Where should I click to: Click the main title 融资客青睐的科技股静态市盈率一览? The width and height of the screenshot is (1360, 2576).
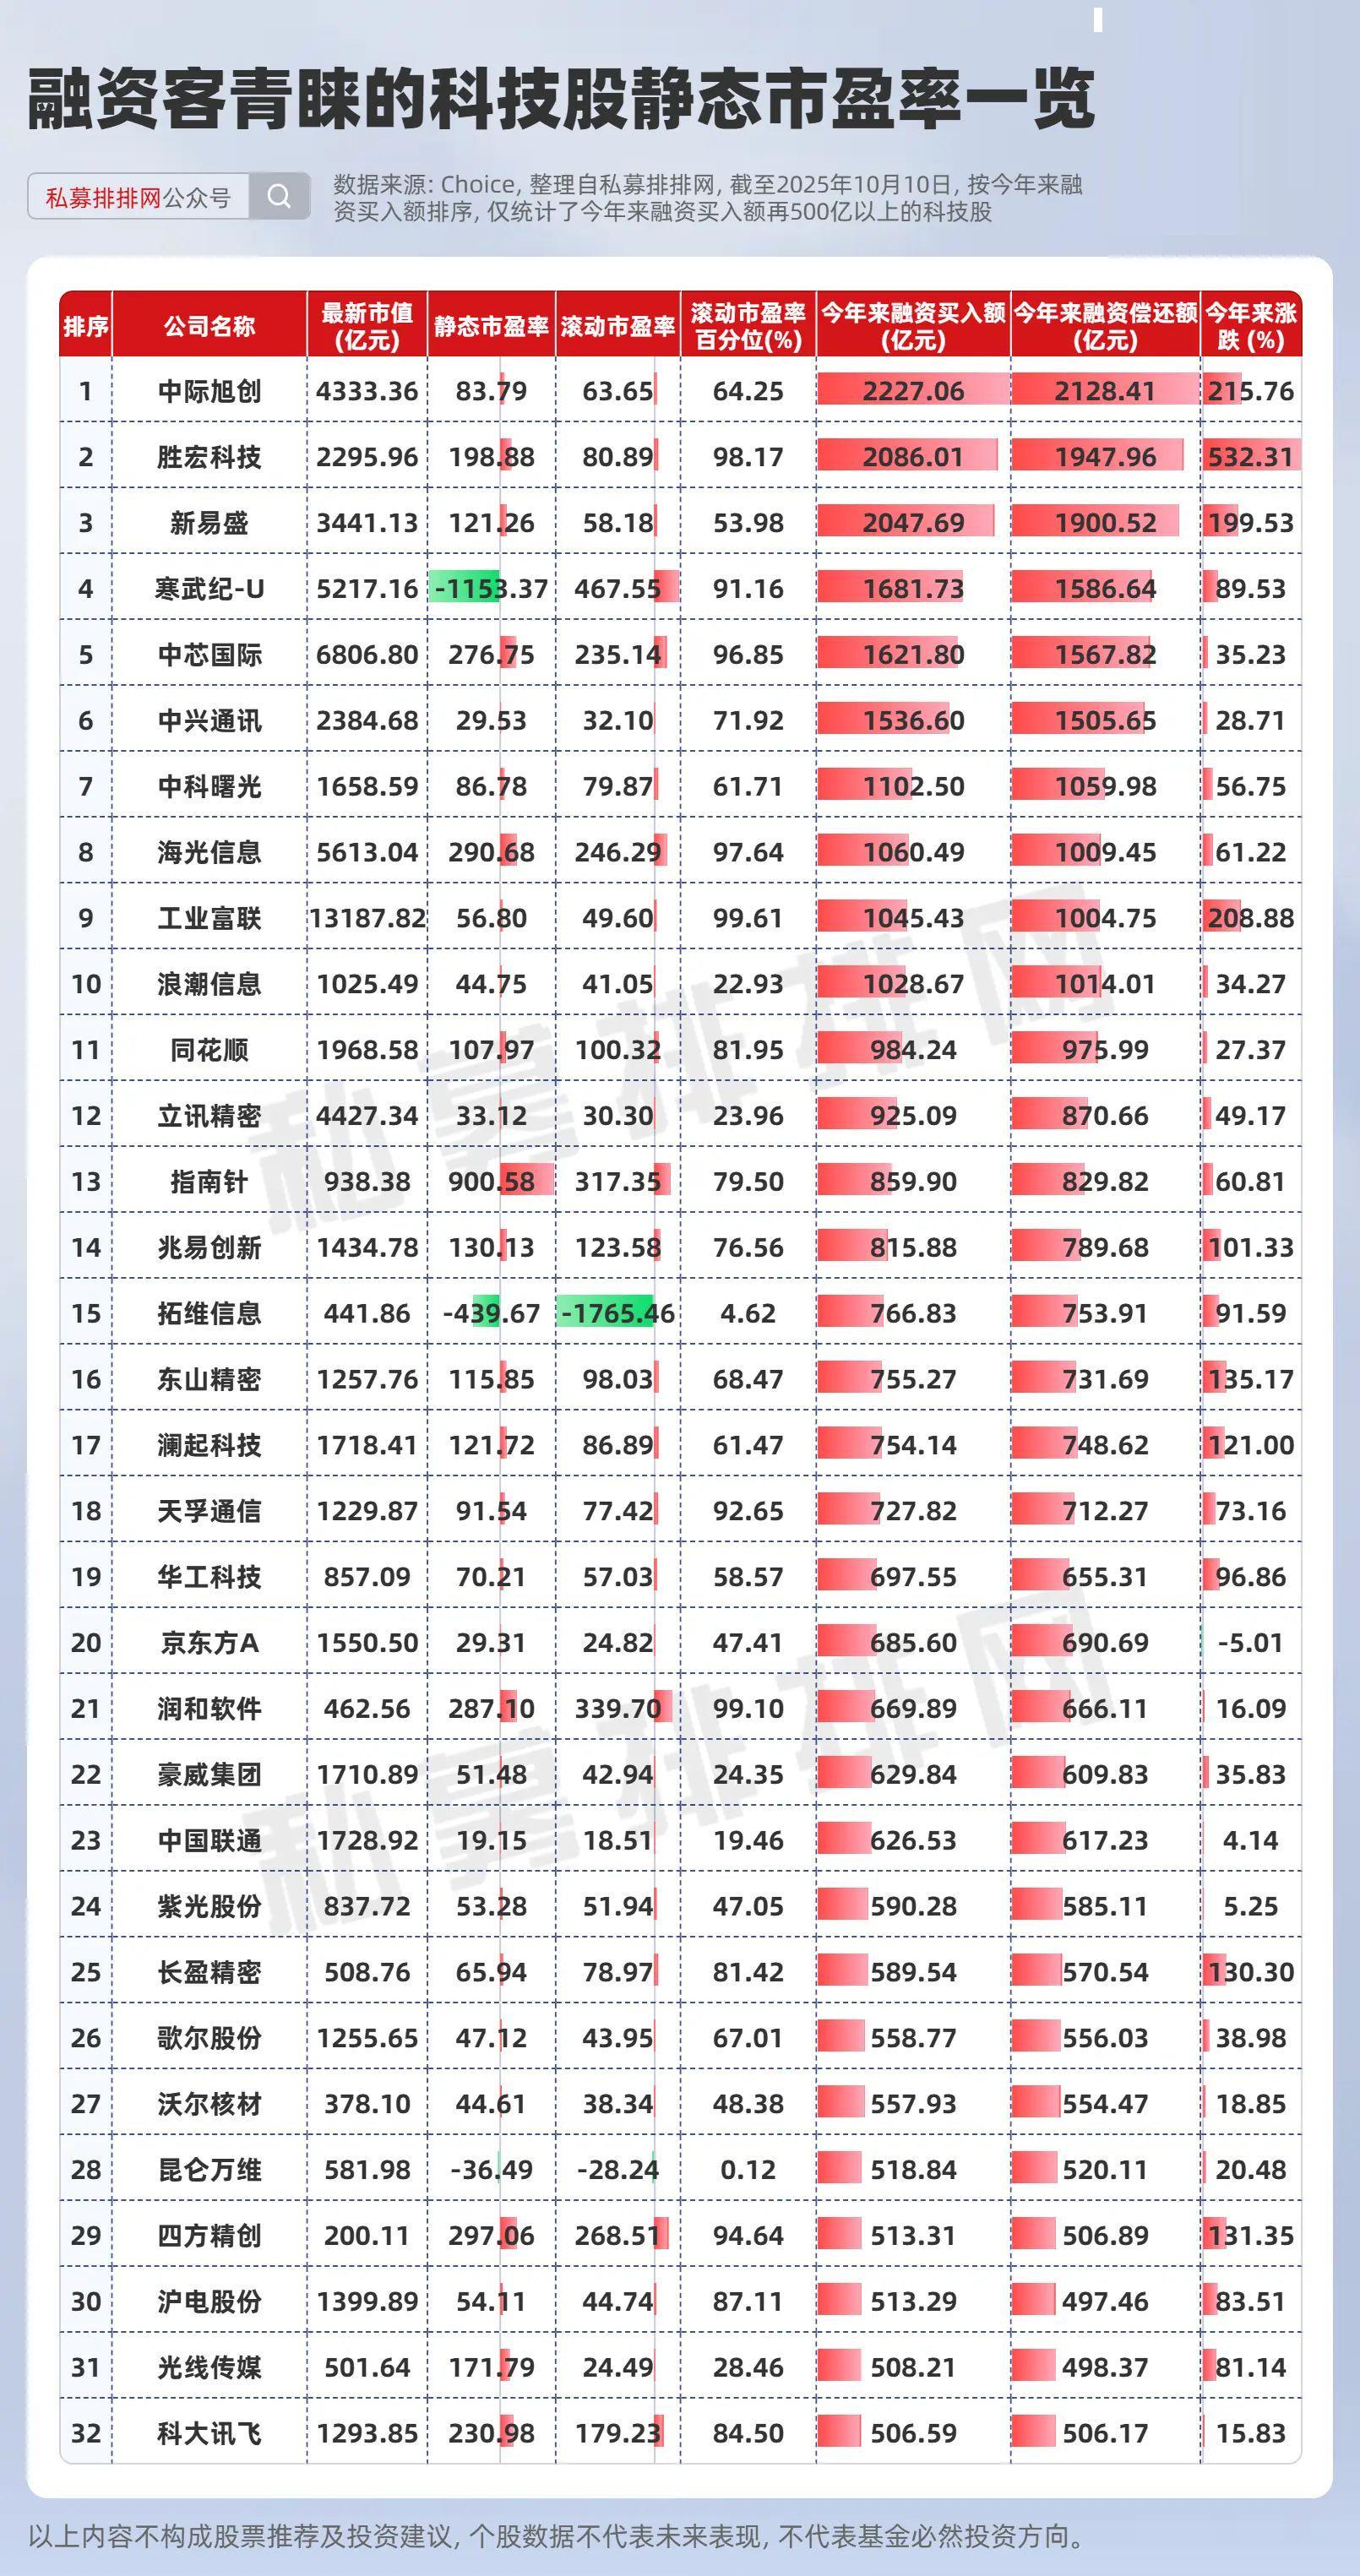(561, 100)
